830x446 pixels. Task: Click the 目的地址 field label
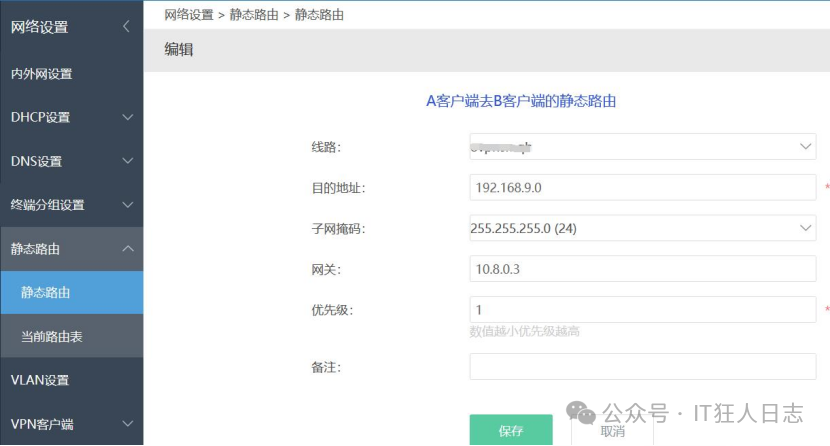(338, 188)
